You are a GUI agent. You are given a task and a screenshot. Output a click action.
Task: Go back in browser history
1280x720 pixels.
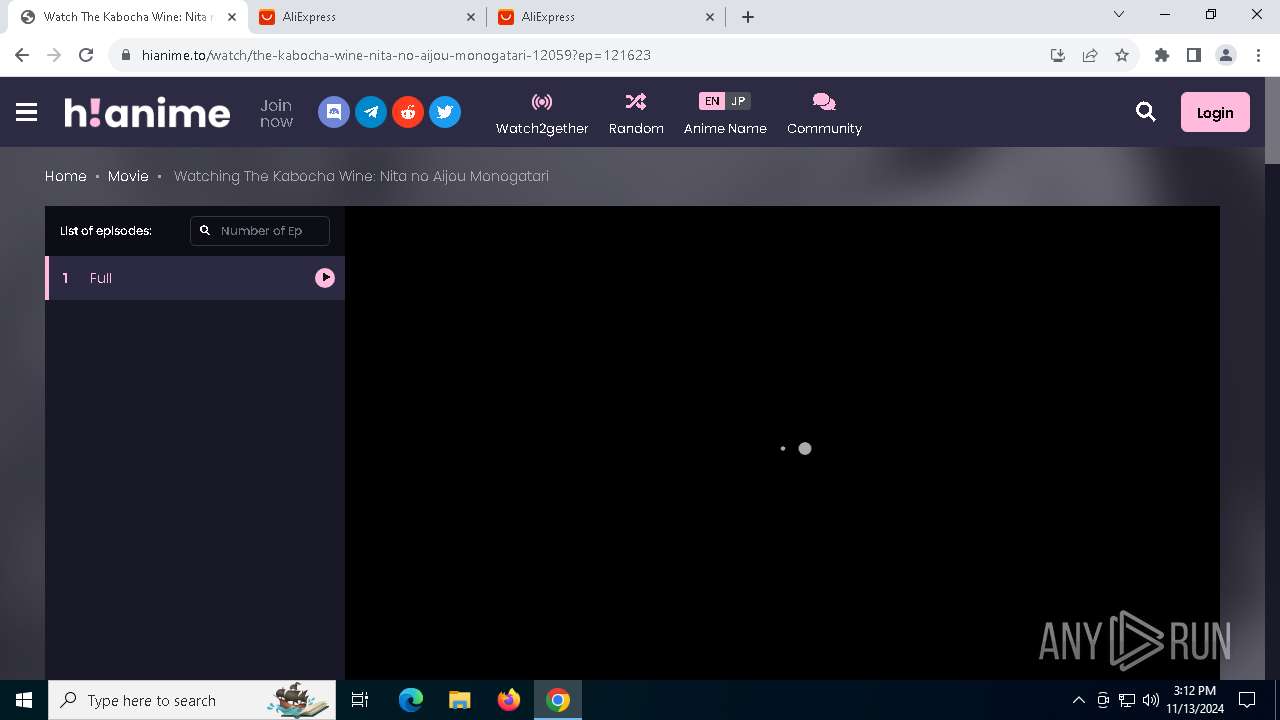(22, 55)
